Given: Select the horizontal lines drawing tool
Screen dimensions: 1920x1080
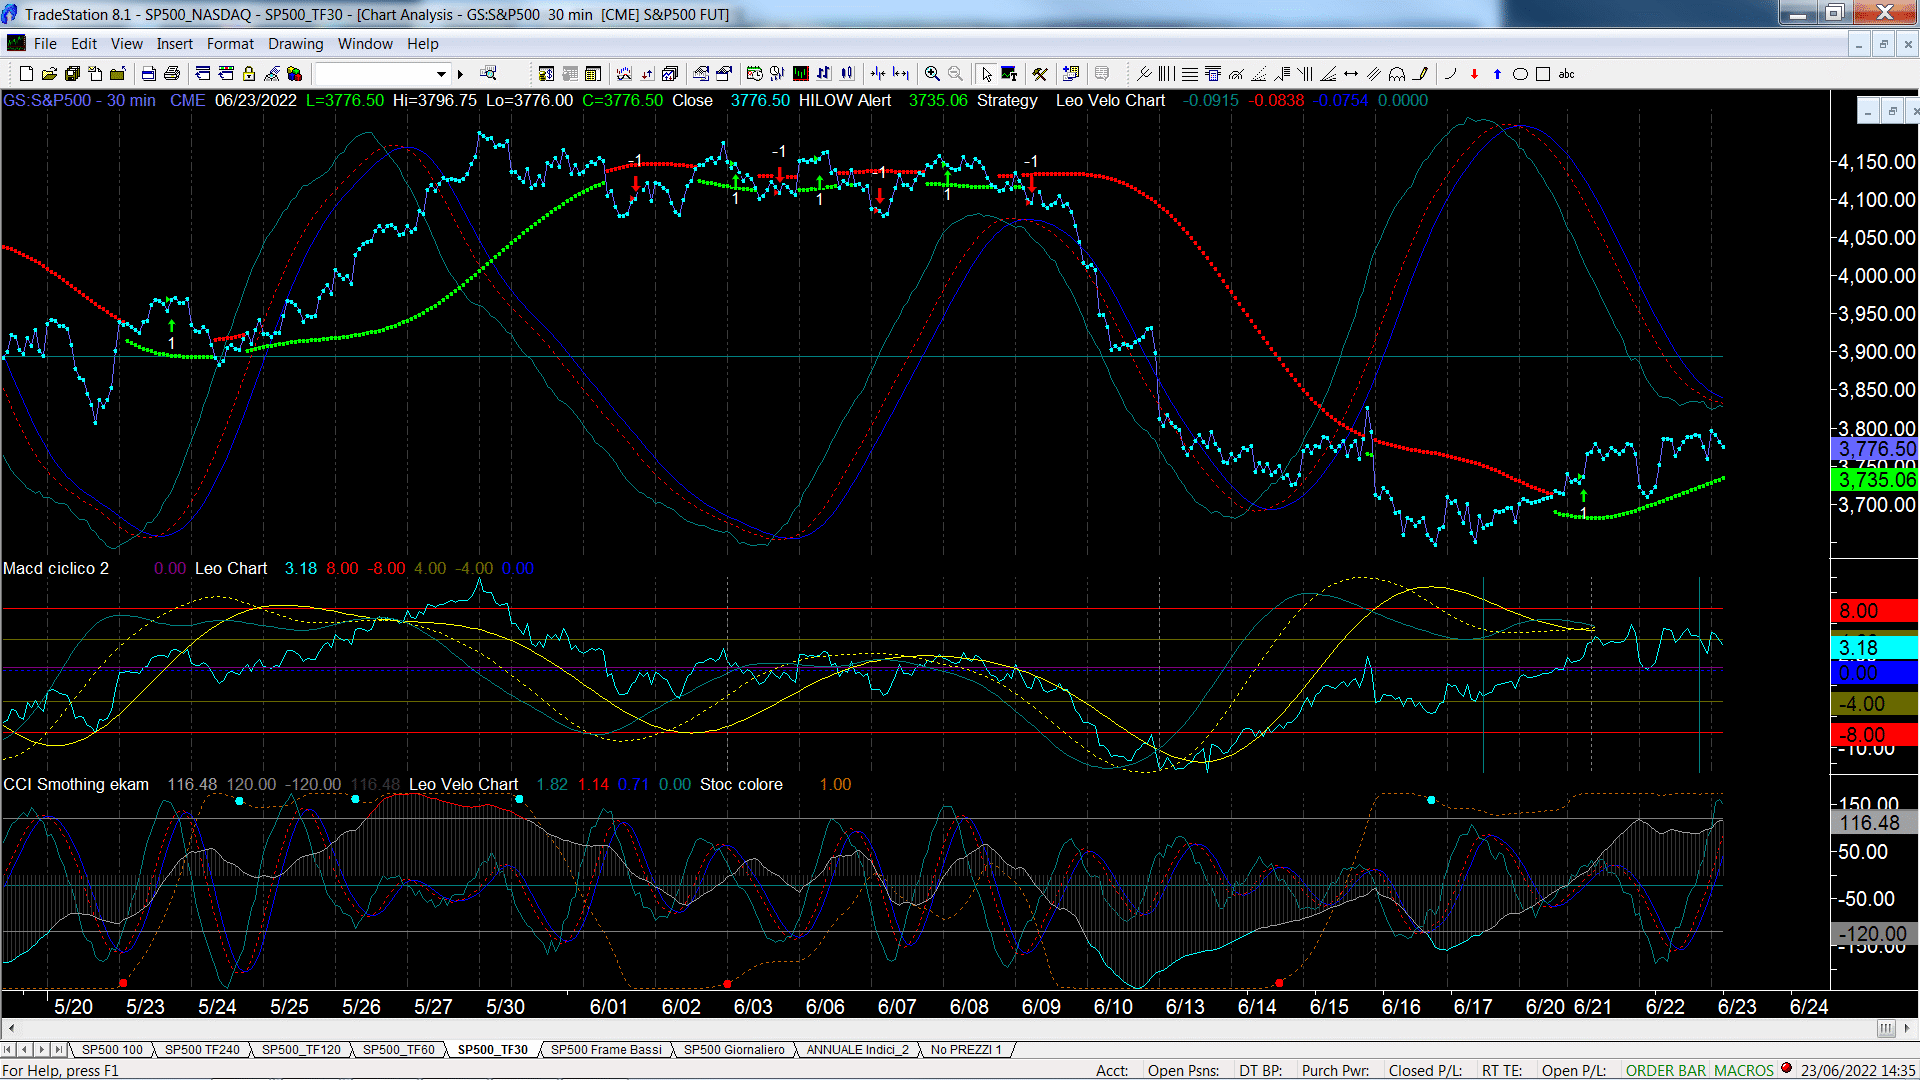Looking at the screenshot, I should pos(1190,74).
